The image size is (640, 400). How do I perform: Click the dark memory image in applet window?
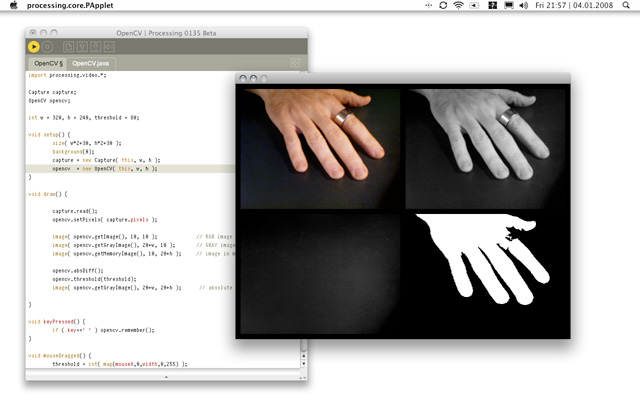(320, 273)
